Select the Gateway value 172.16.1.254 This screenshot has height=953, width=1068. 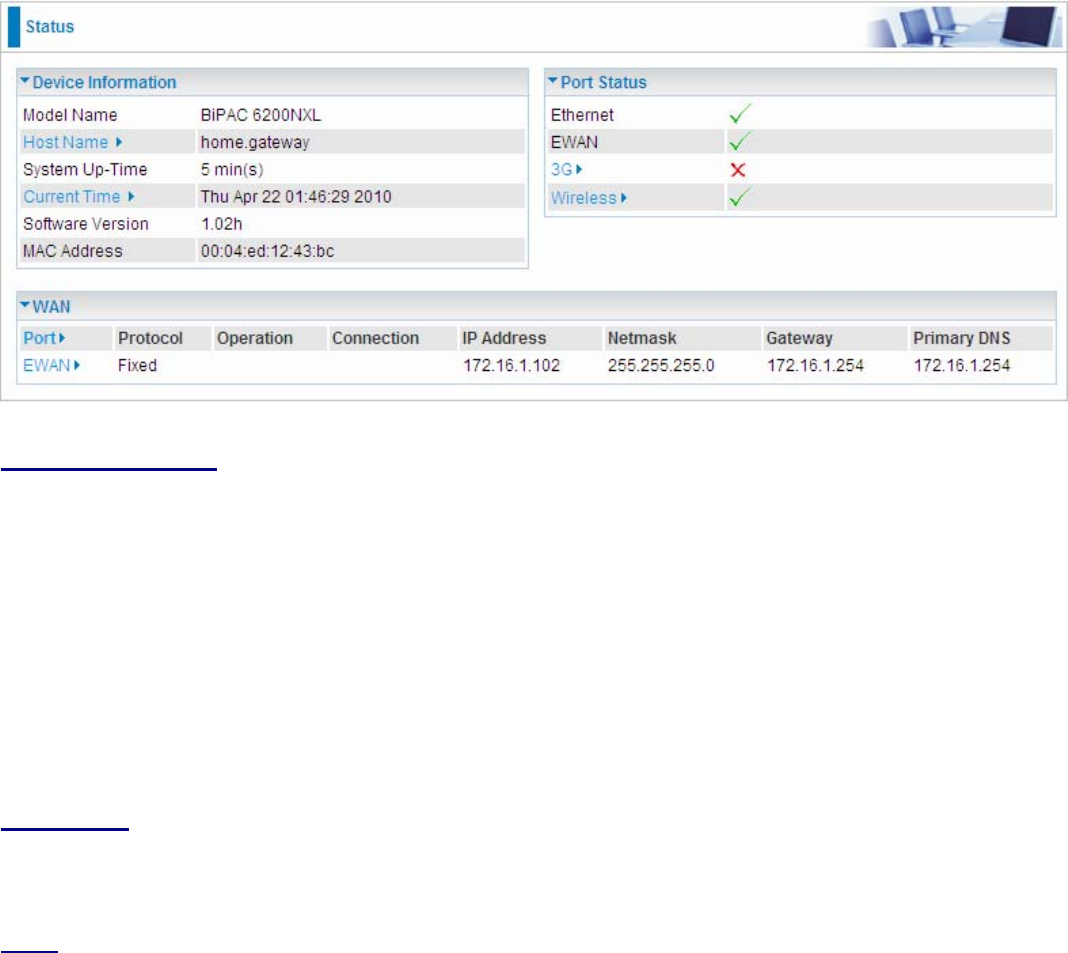[x=815, y=366]
